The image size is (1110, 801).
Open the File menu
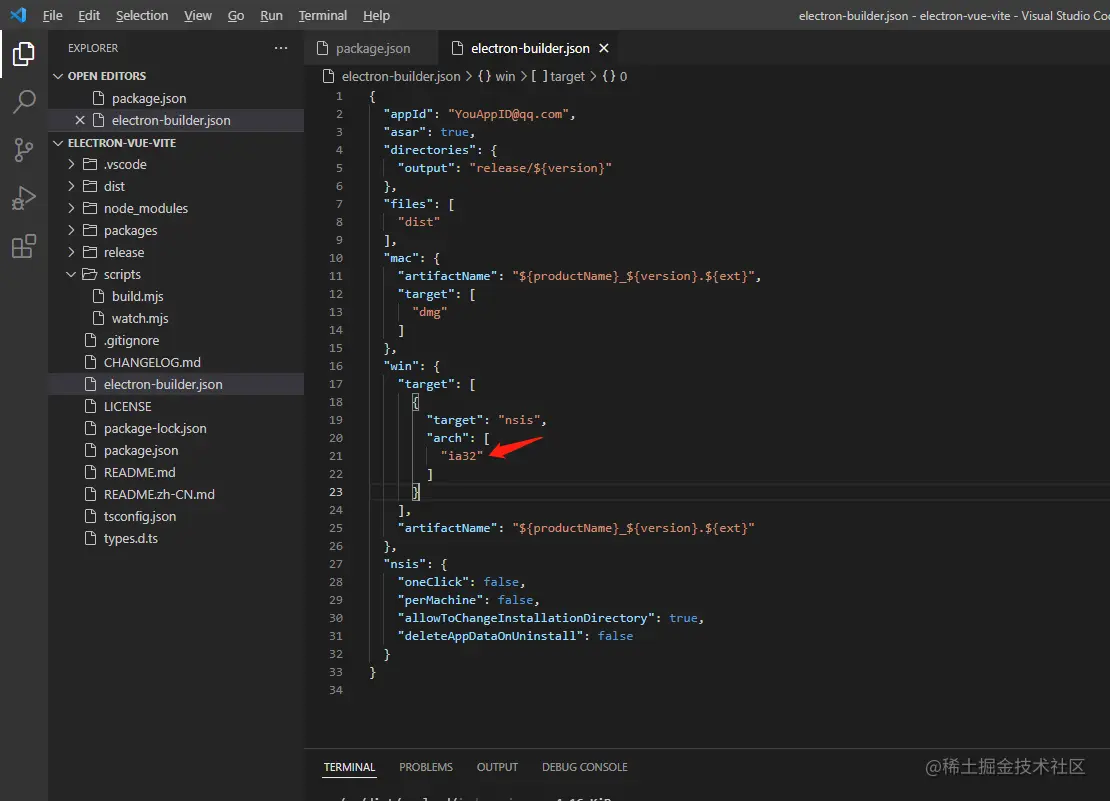coord(52,16)
